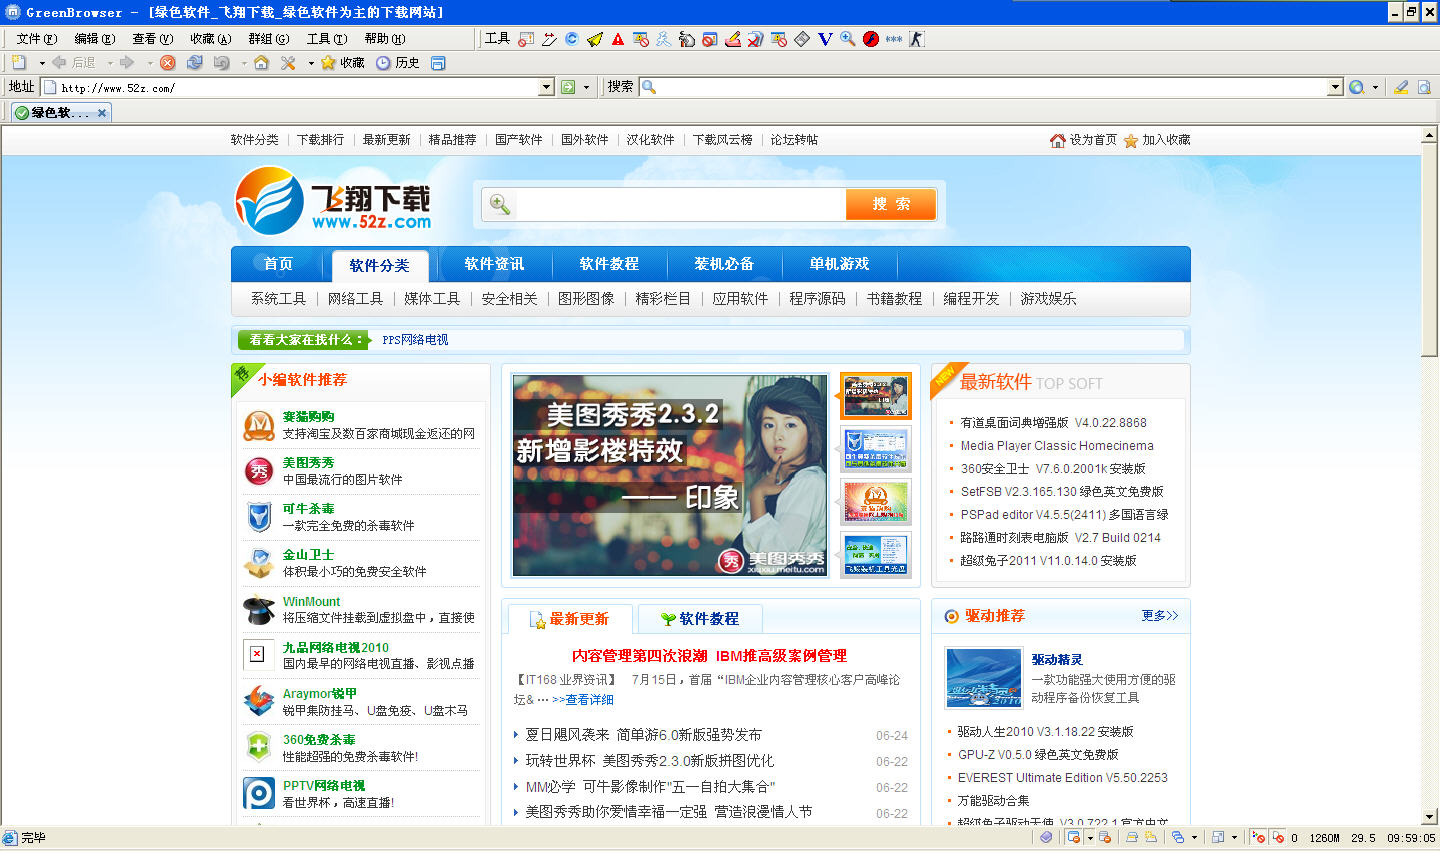
Task: Open the 文件(F) menu
Action: [x=36, y=39]
